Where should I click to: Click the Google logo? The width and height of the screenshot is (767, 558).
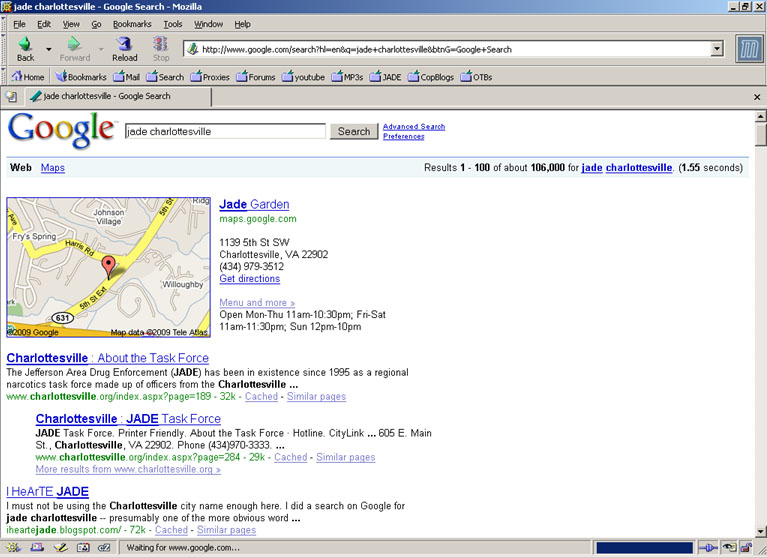(61, 130)
